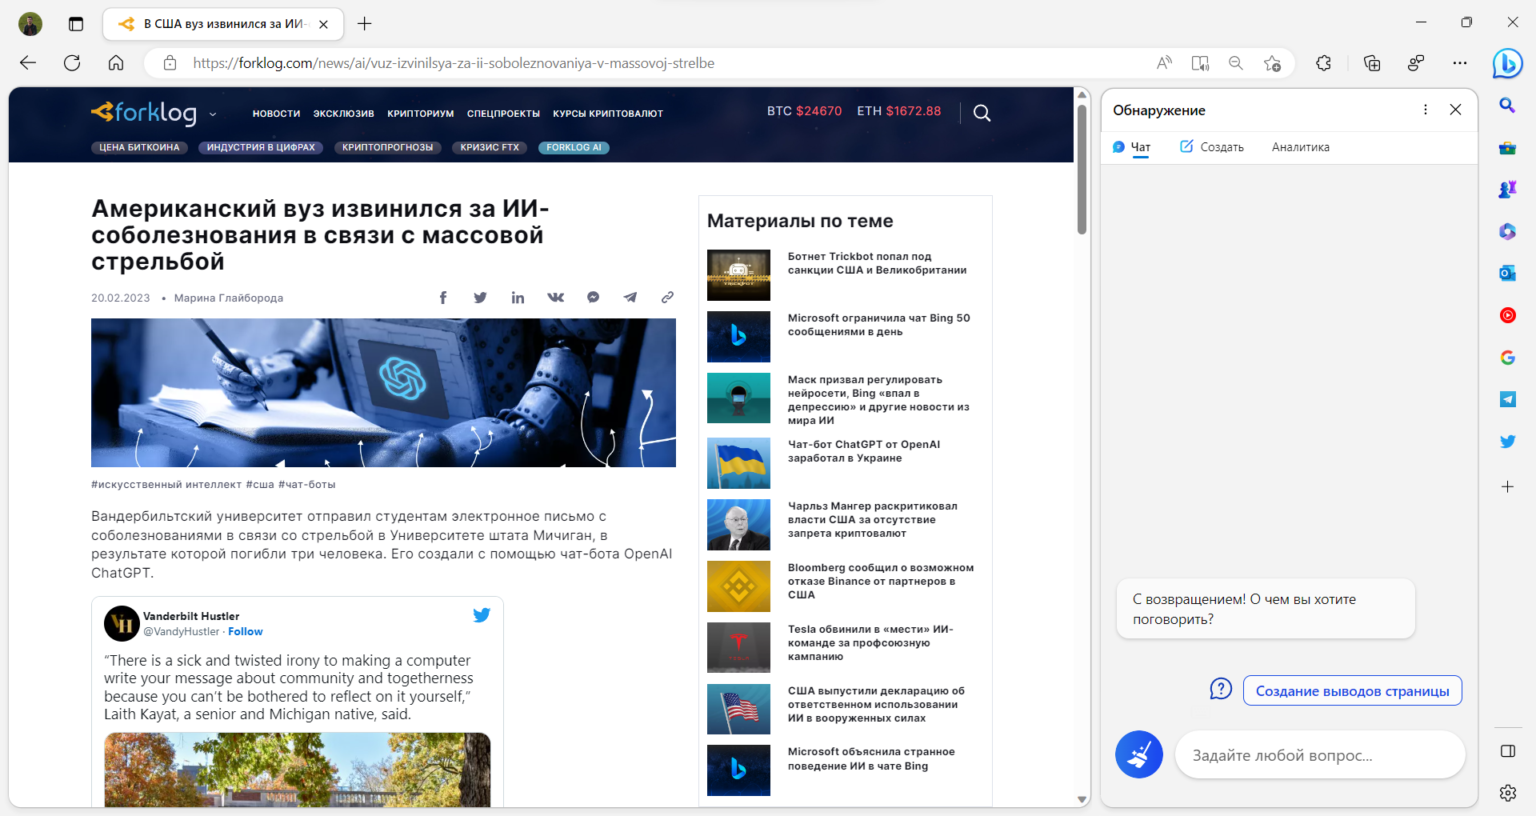Open the Discovery panel options menu

coord(1425,110)
